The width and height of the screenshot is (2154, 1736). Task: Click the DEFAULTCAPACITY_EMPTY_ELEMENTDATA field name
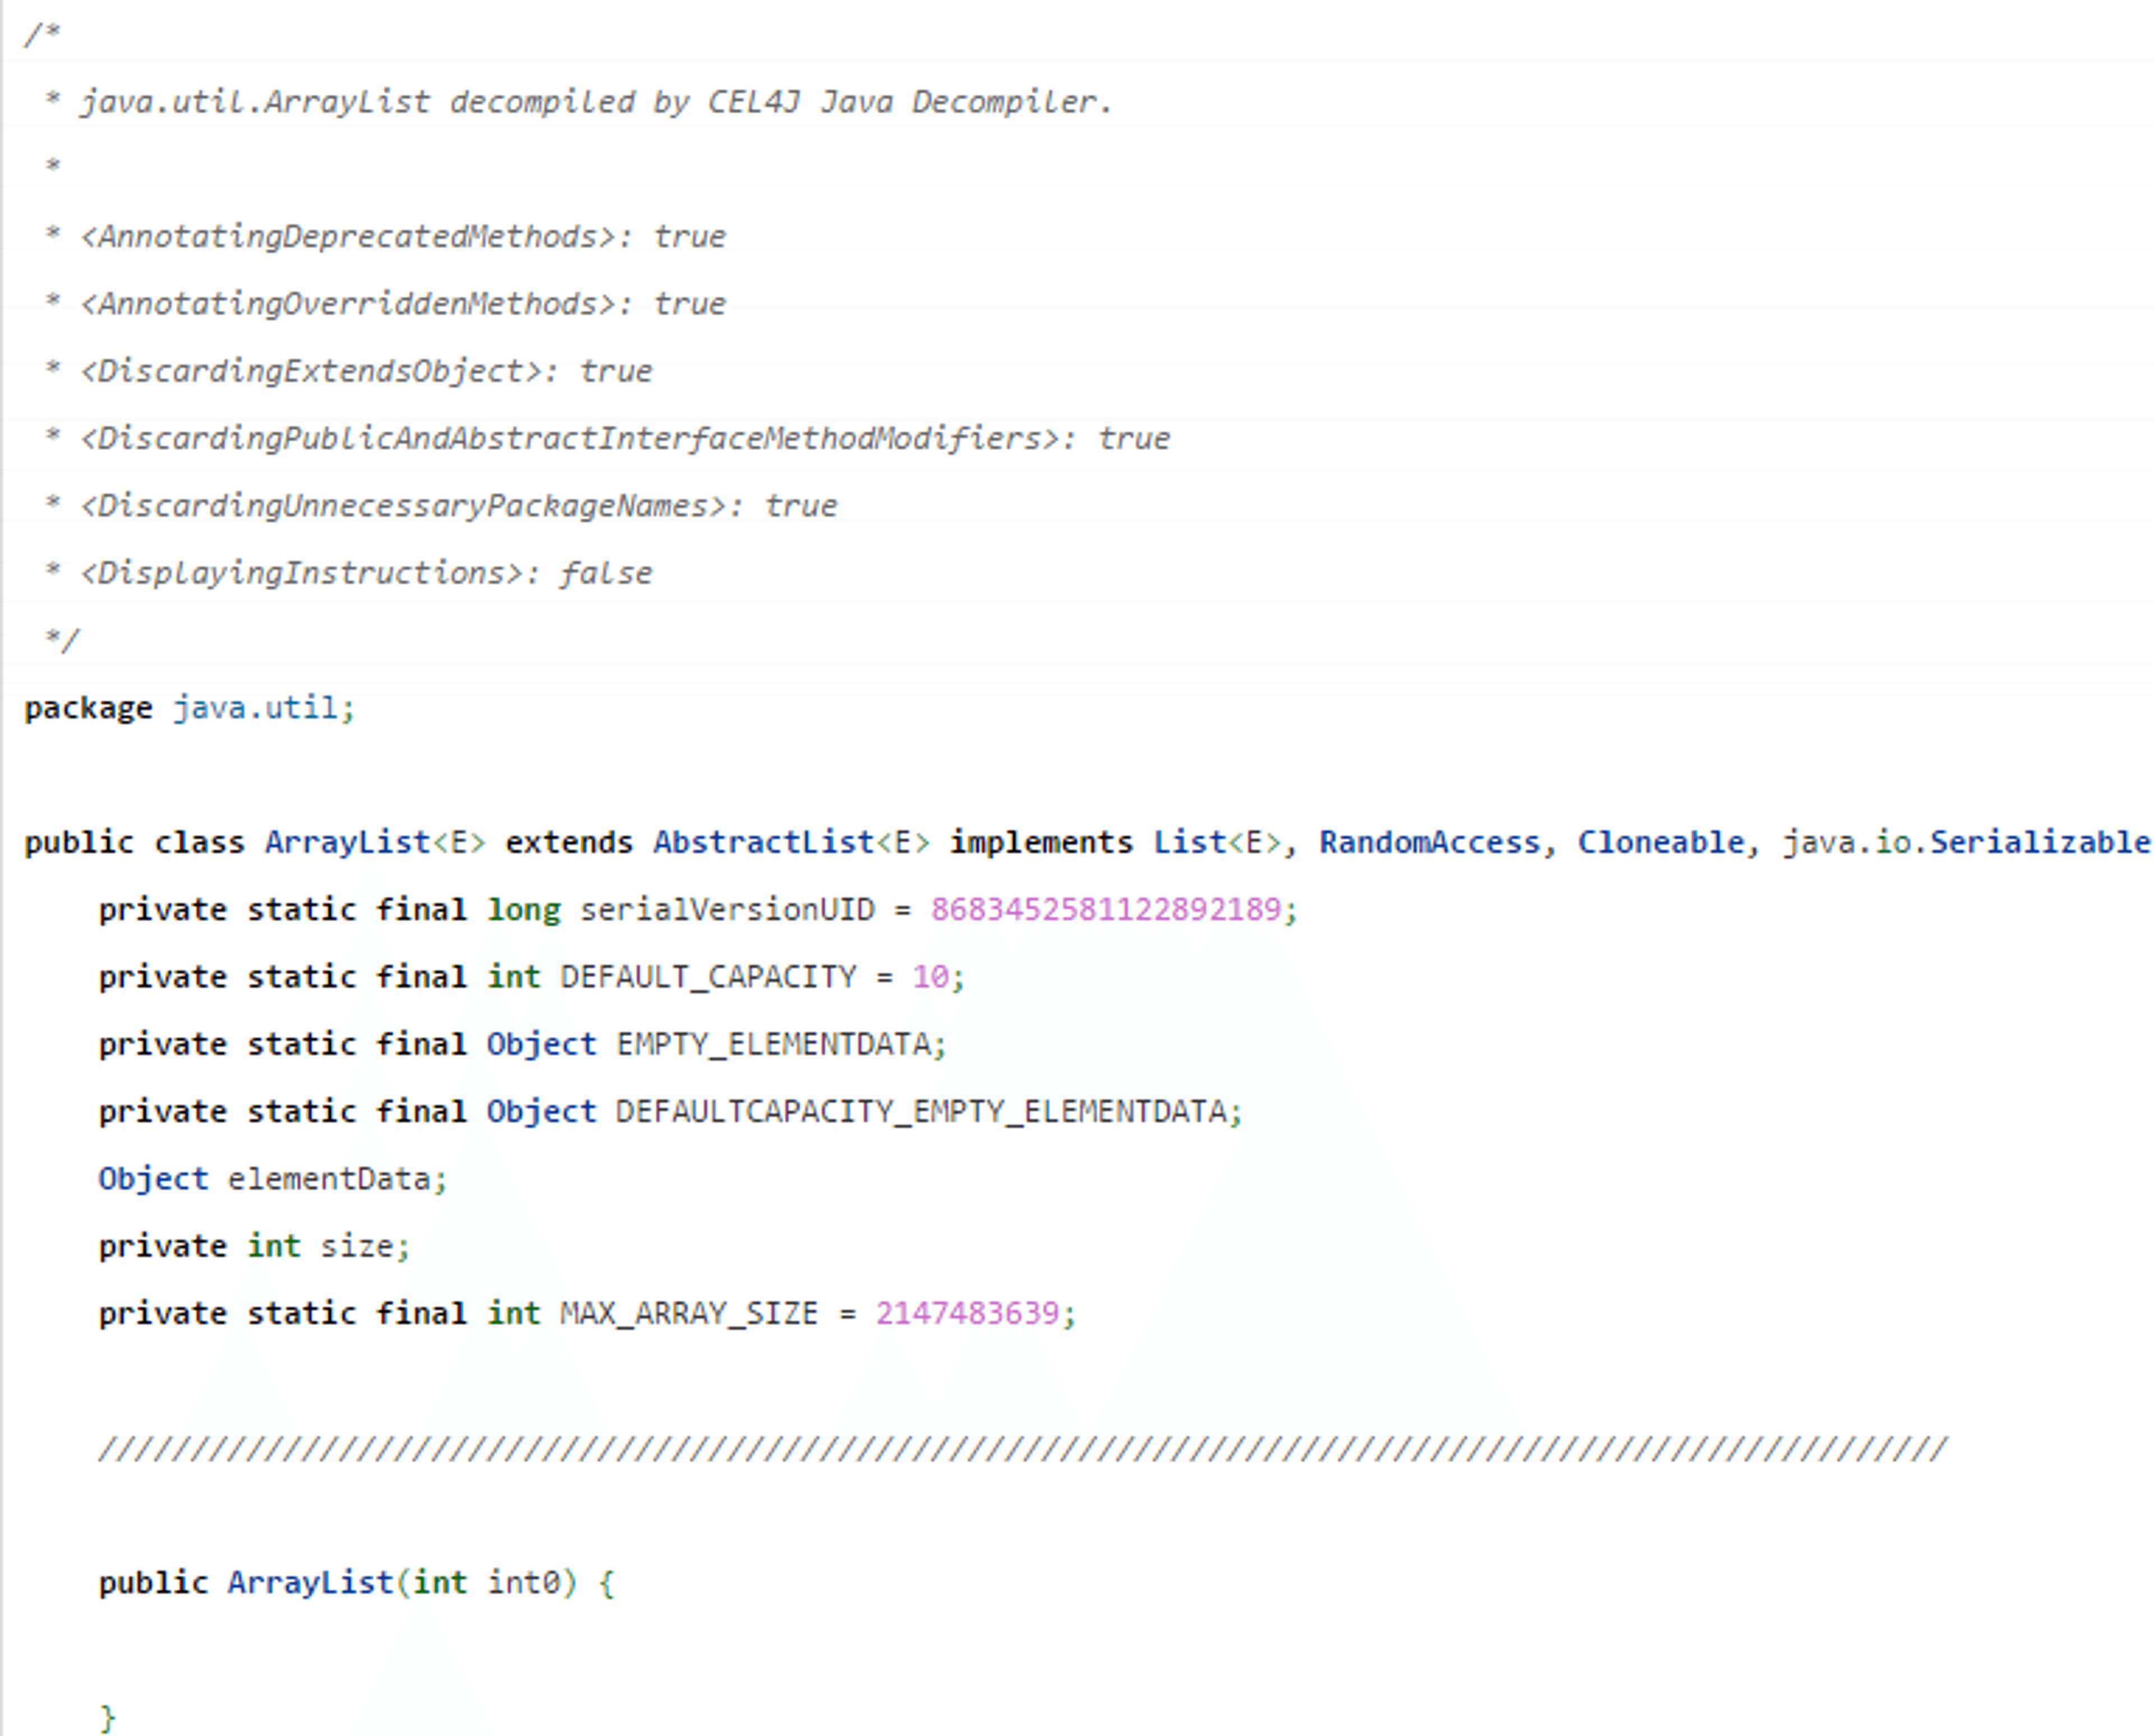click(x=921, y=1111)
